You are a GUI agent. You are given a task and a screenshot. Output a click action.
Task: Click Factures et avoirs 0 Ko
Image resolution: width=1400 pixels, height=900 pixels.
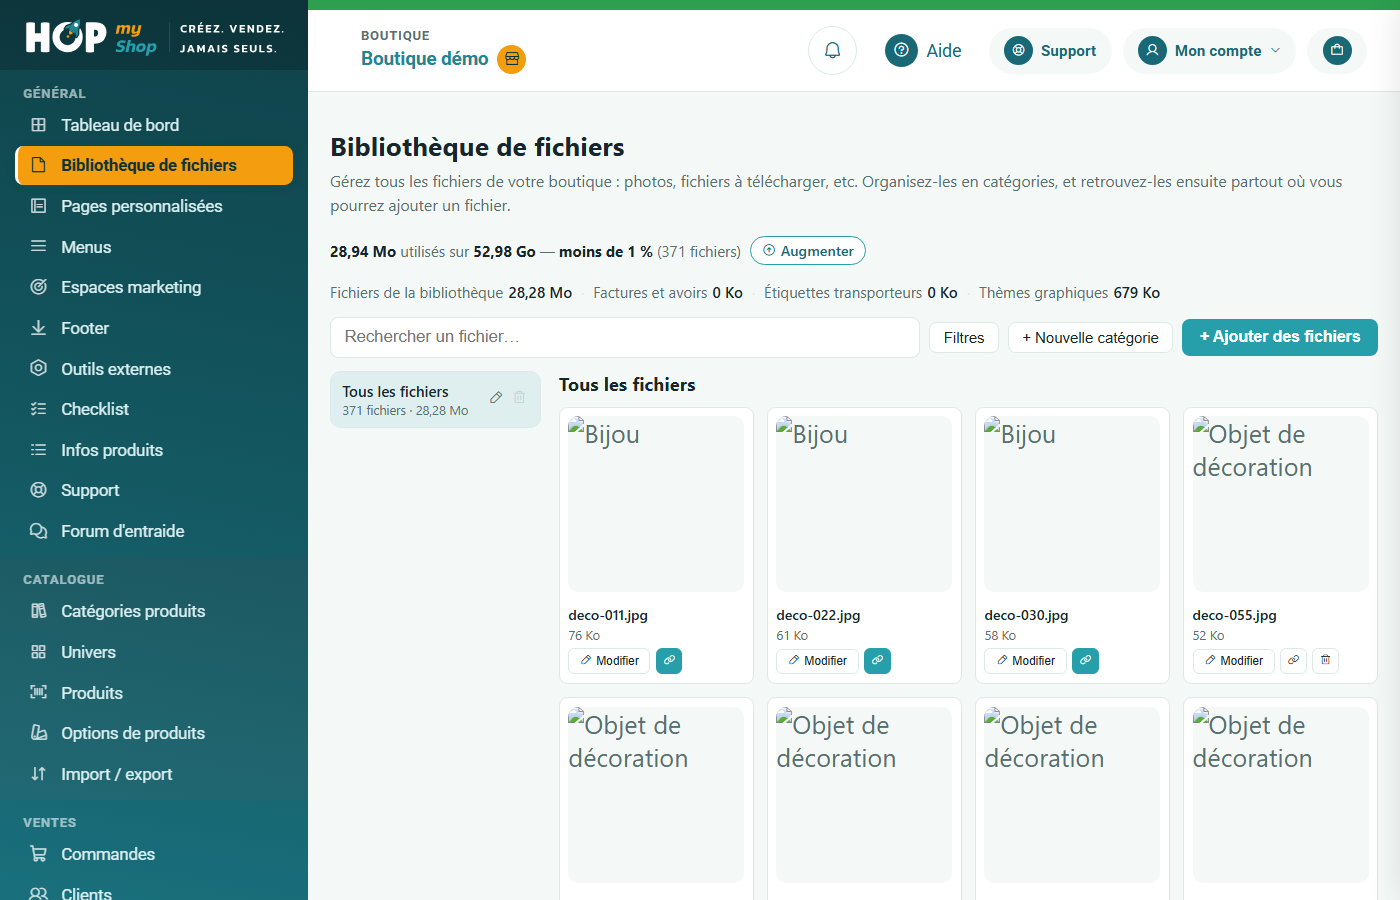[x=668, y=293]
